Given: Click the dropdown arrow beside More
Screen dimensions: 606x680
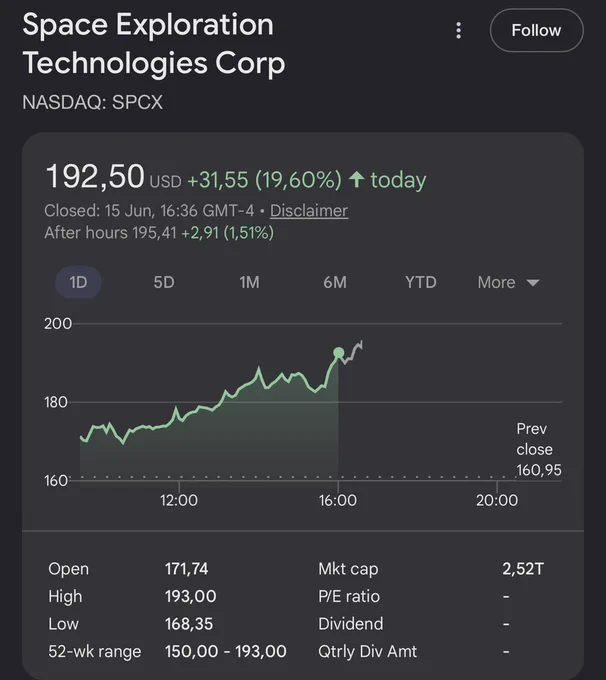Looking at the screenshot, I should tap(533, 283).
